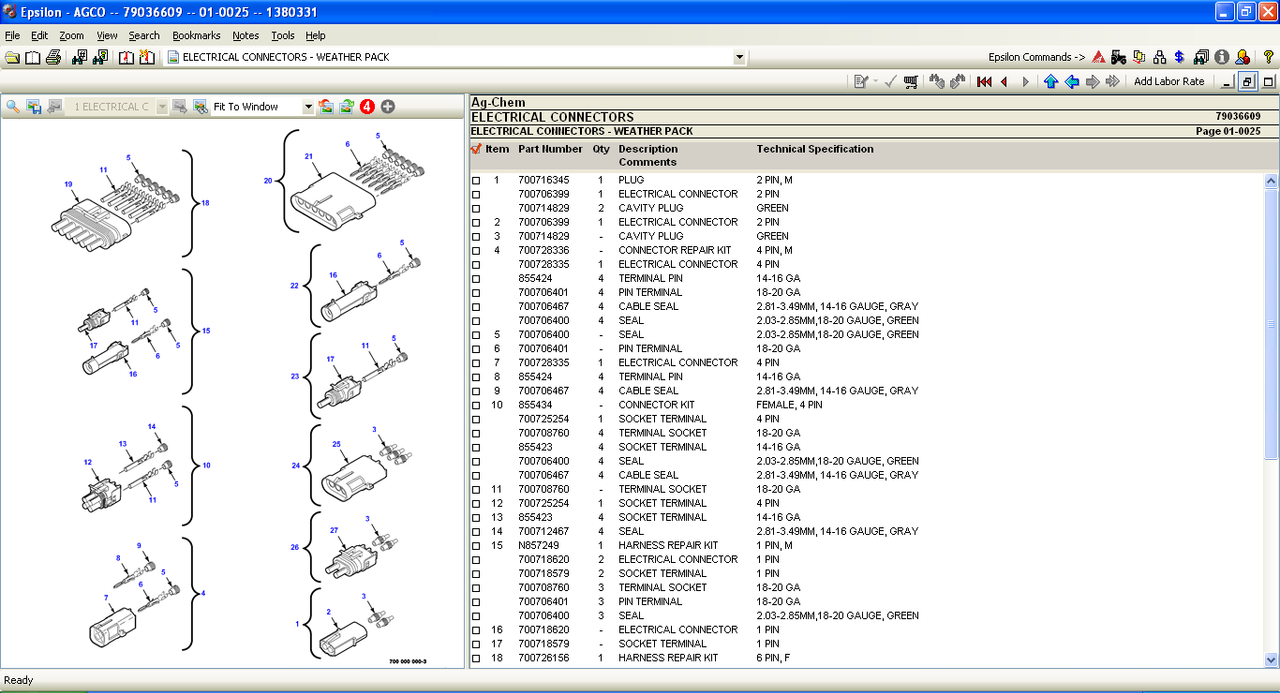Image resolution: width=1280 pixels, height=693 pixels.
Task: Open the Fit To Window zoom dropdown
Action: coord(308,107)
